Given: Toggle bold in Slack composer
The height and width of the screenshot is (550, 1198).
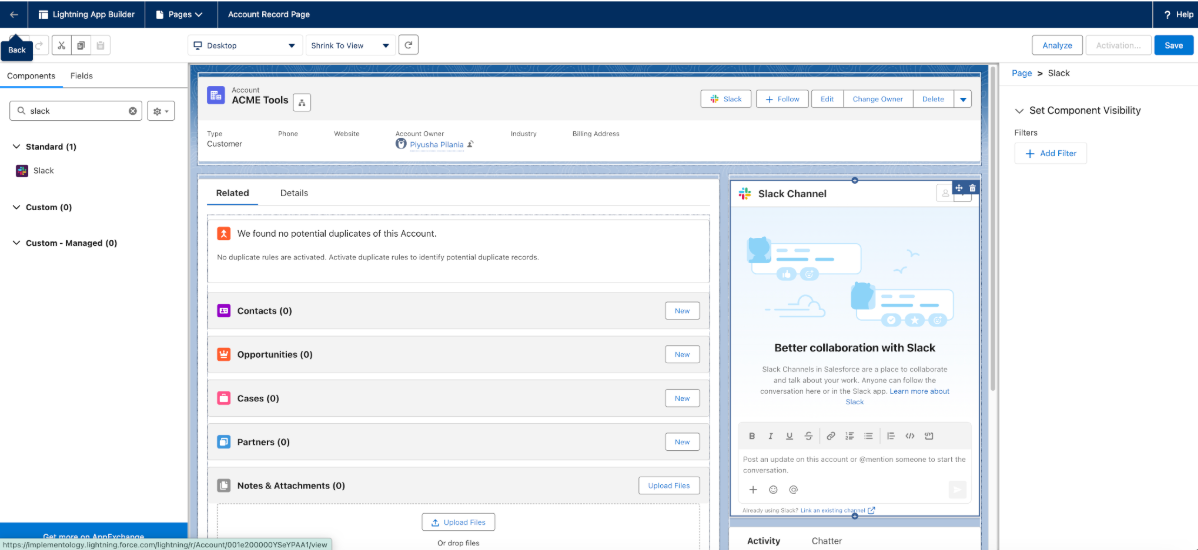Looking at the screenshot, I should tap(752, 436).
